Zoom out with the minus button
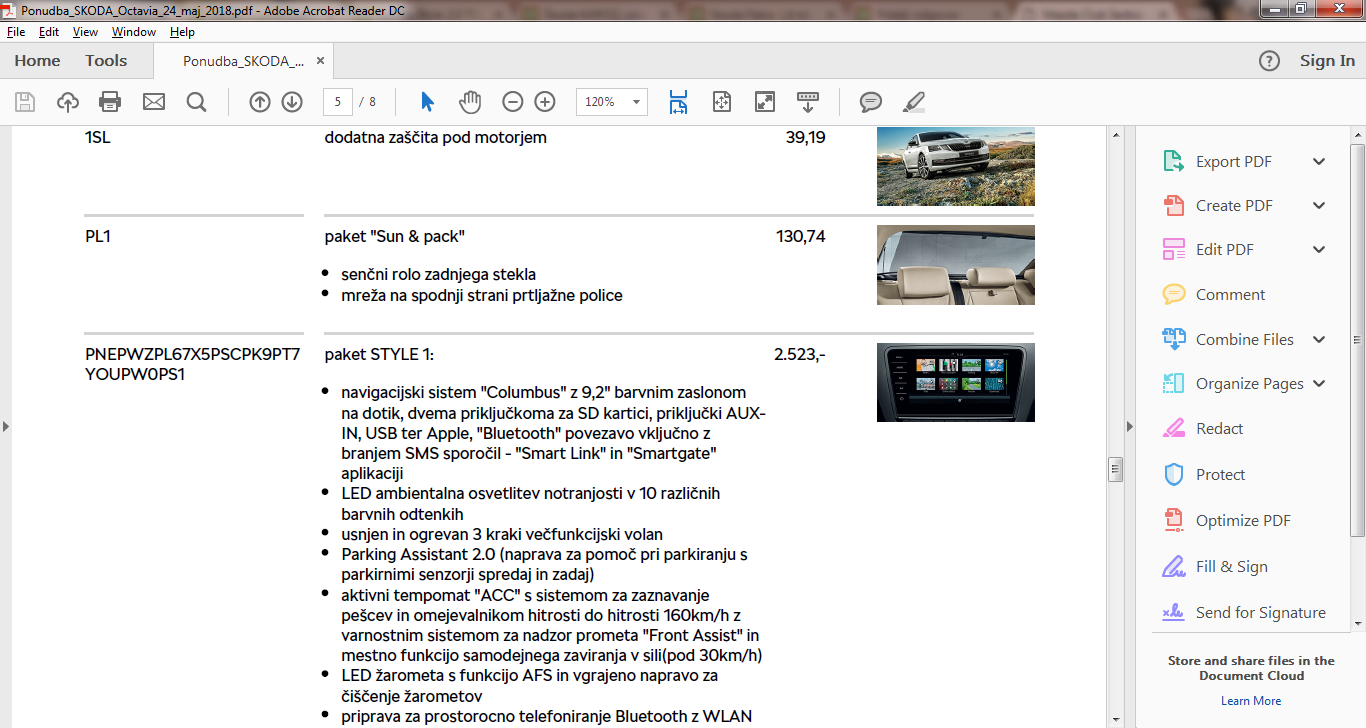The image size is (1366, 728). pyautogui.click(x=513, y=102)
